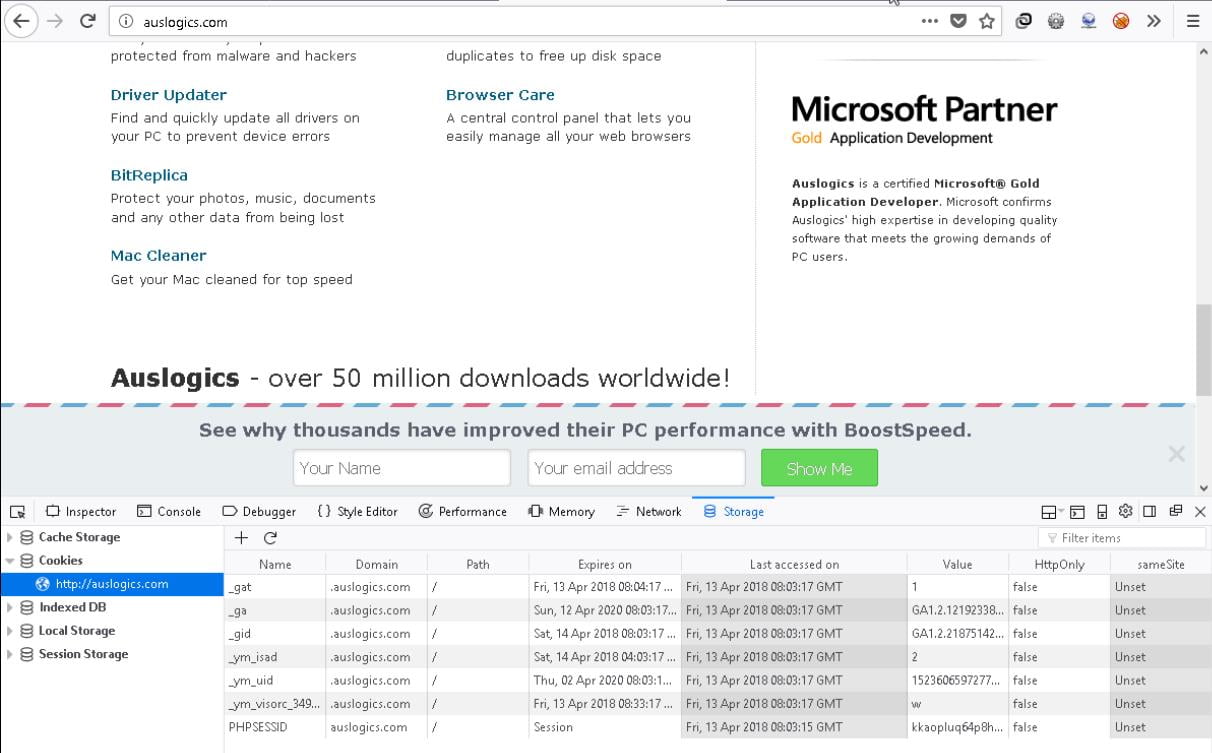Open the Driver Updater link
This screenshot has height=753, width=1212.
[168, 95]
